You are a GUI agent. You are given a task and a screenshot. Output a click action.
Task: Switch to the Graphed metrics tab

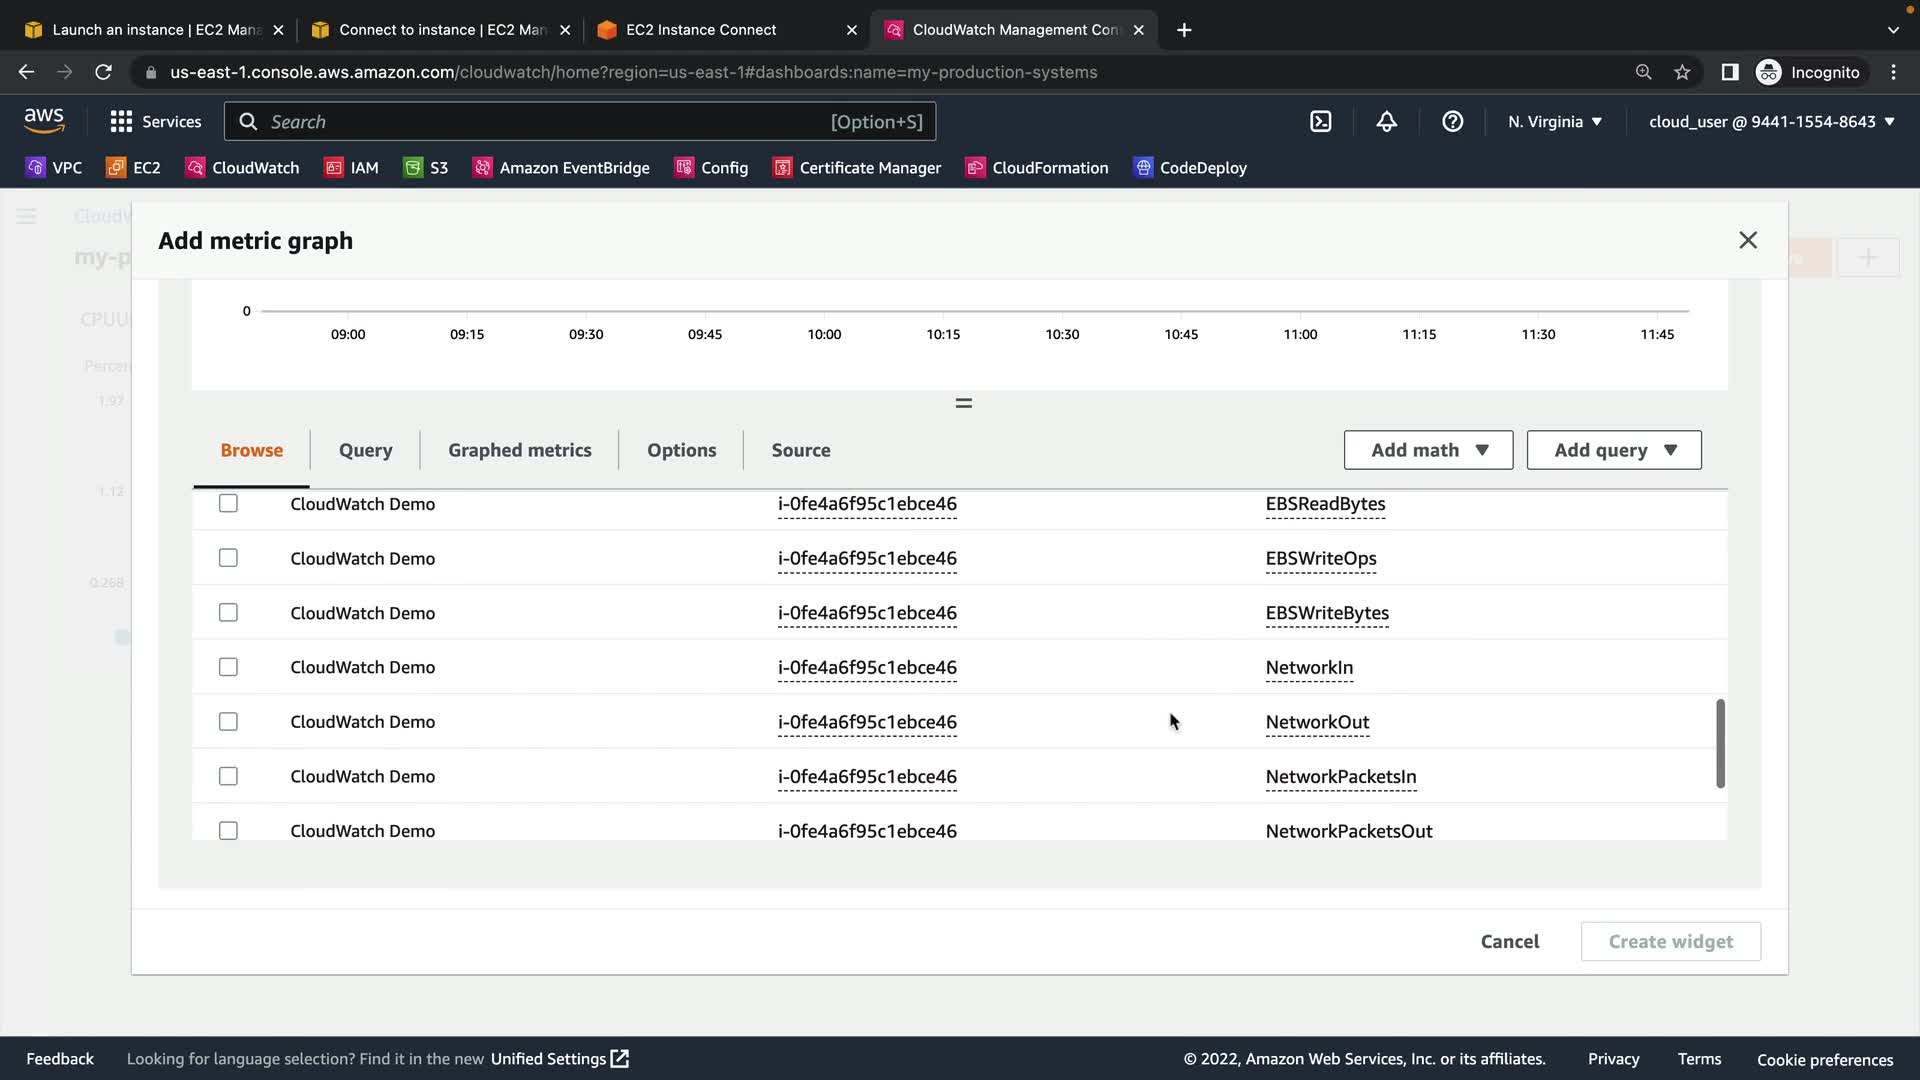click(519, 450)
